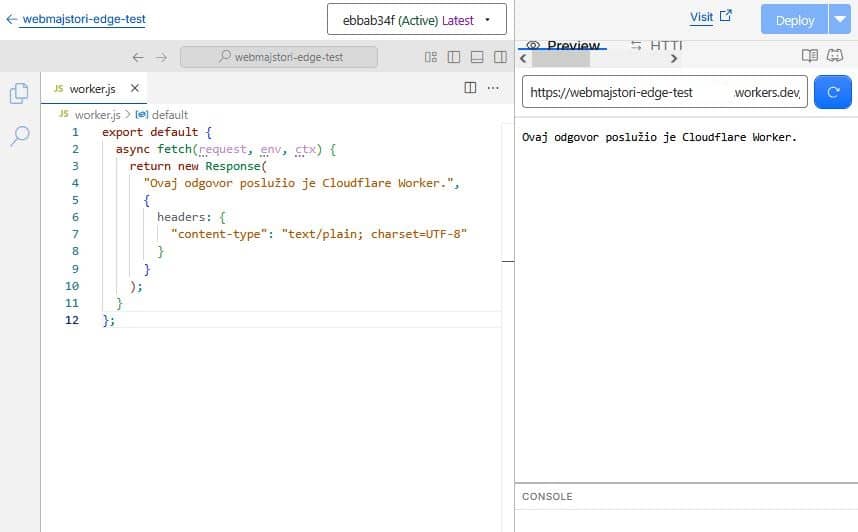The height and width of the screenshot is (532, 858).
Task: Switch to the Preview tab
Action: tap(564, 45)
